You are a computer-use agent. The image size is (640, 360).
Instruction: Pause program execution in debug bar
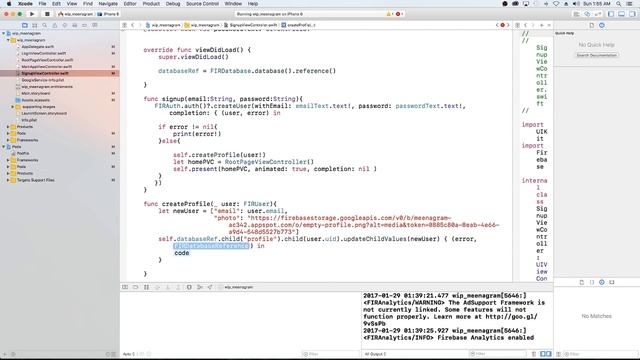point(147,287)
